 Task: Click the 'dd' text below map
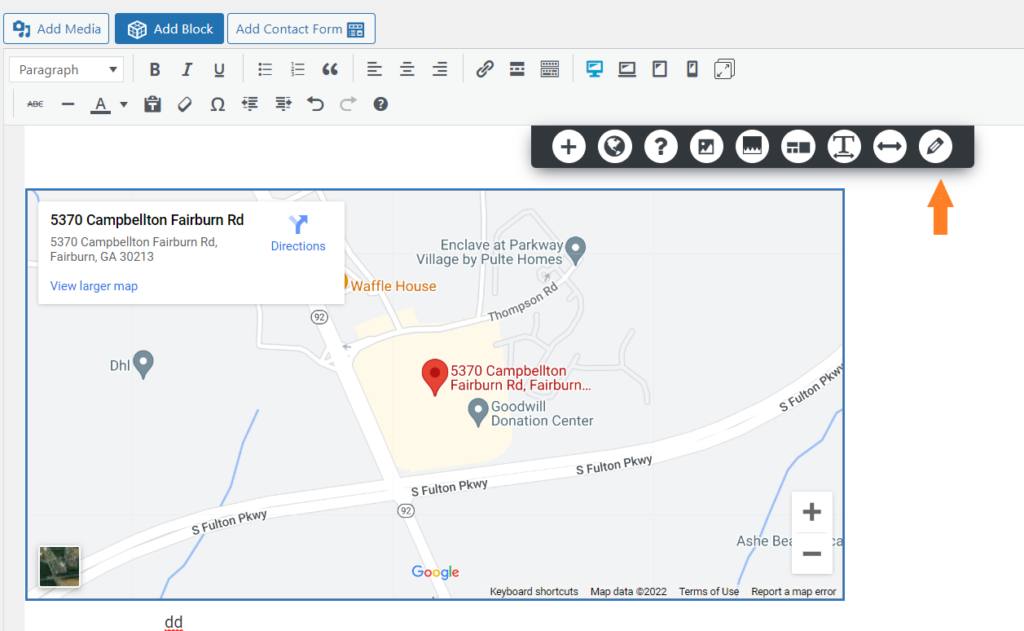(x=174, y=621)
